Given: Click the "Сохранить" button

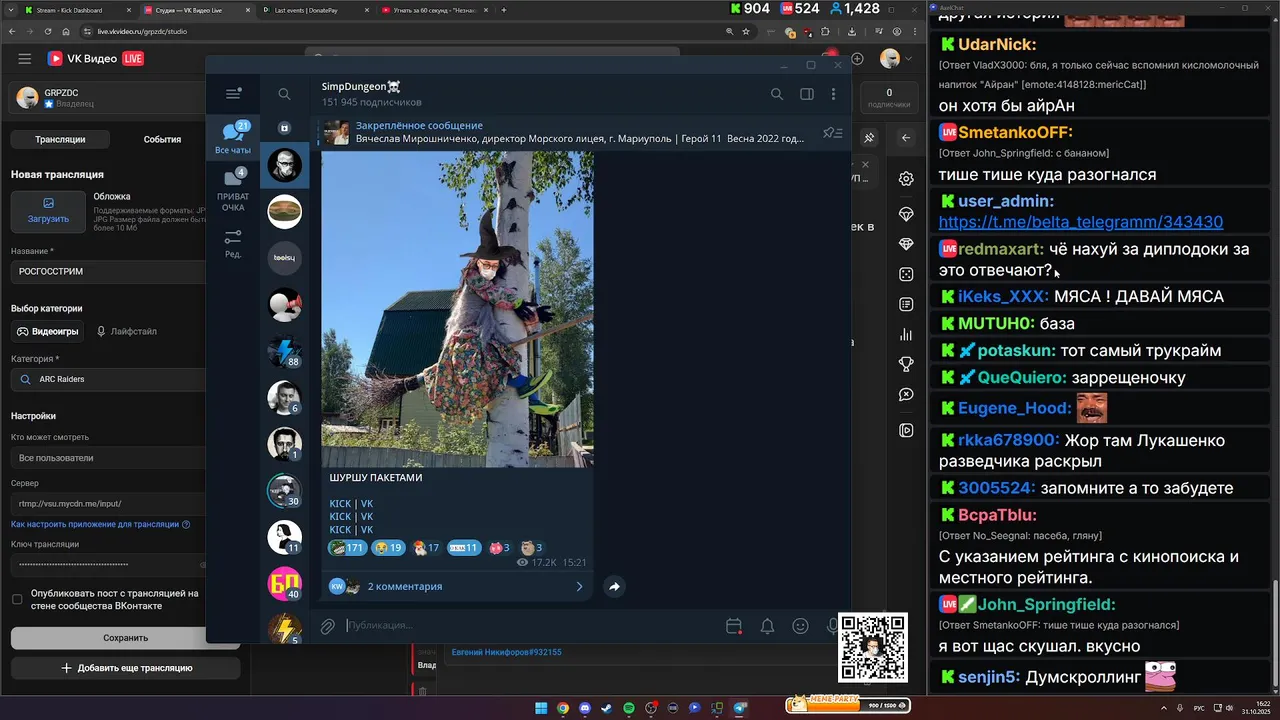Looking at the screenshot, I should point(125,637).
